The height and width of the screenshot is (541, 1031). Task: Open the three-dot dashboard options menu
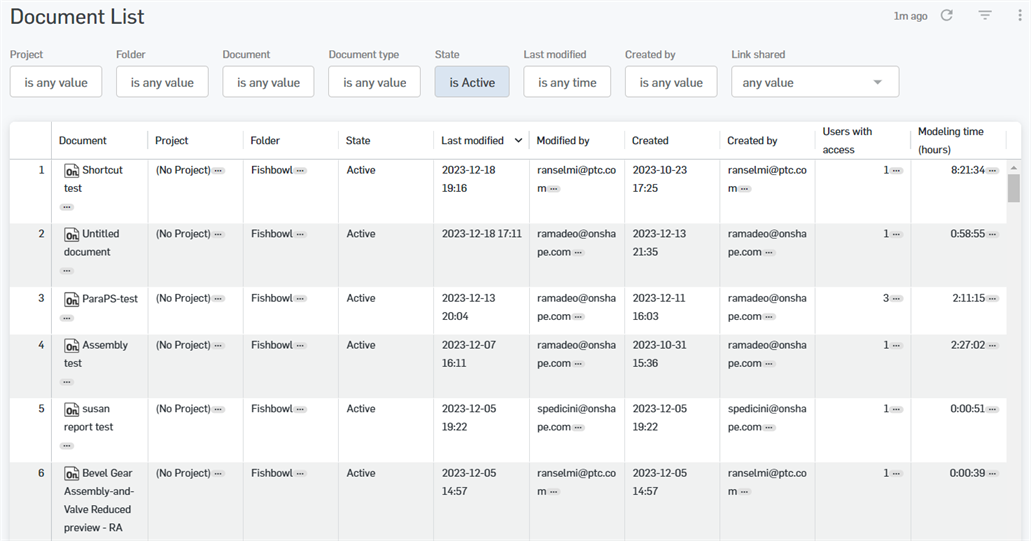(x=1018, y=16)
